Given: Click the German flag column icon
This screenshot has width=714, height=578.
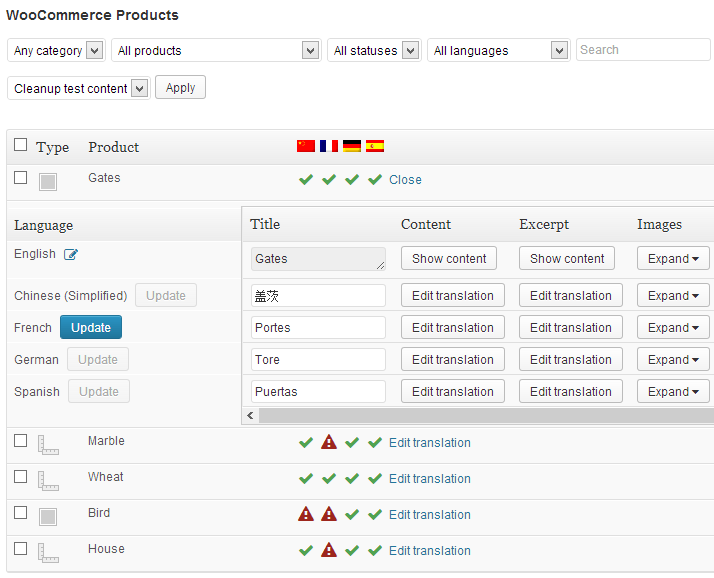Looking at the screenshot, I should point(352,146).
